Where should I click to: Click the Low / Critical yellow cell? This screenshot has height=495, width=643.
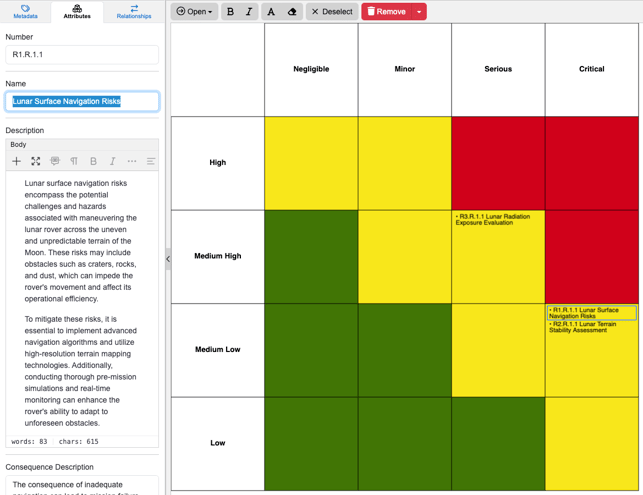point(592,444)
